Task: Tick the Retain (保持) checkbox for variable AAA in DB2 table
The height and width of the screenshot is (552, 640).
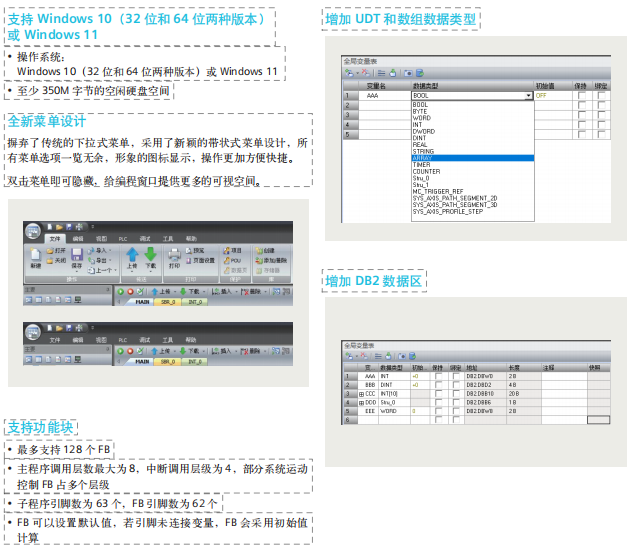Action: (x=437, y=376)
